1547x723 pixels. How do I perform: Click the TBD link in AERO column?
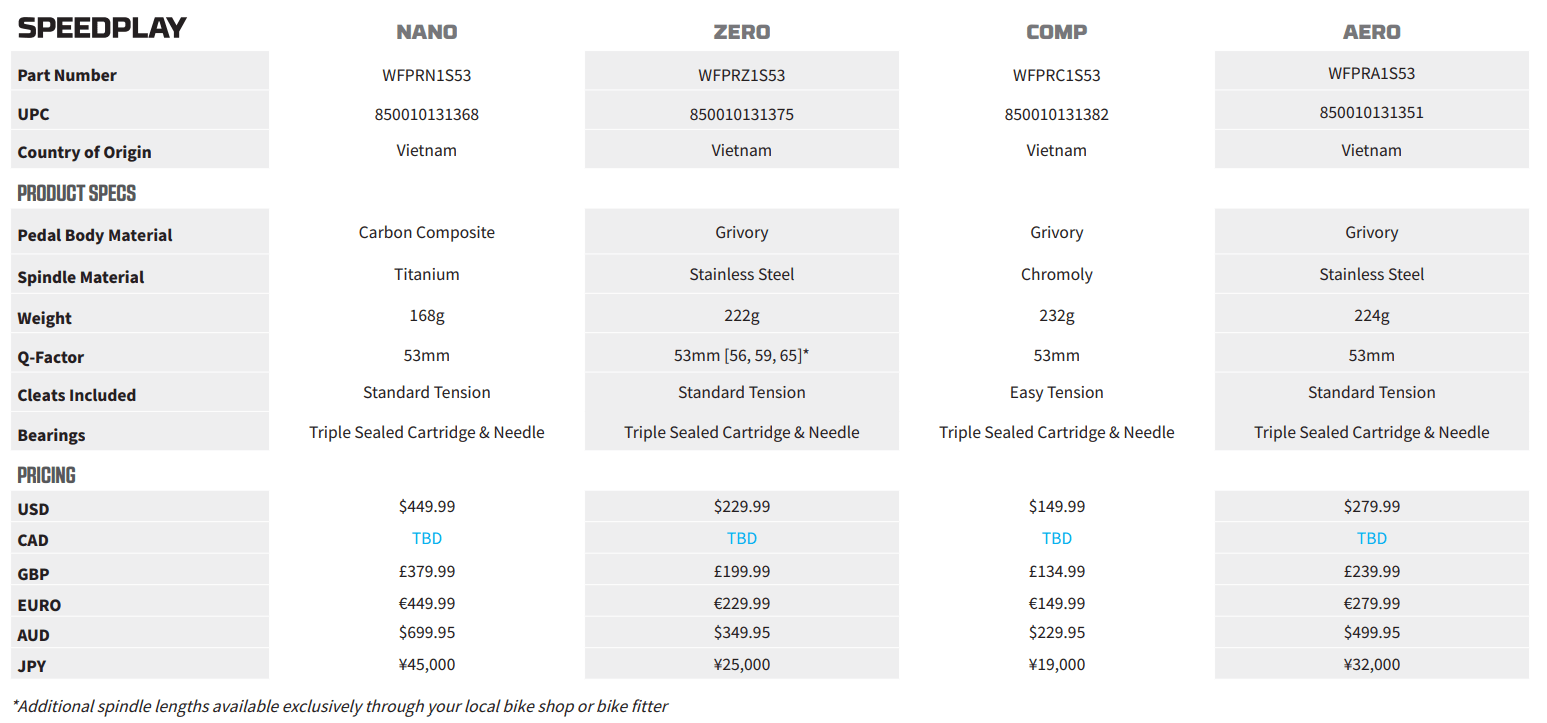point(1372,538)
